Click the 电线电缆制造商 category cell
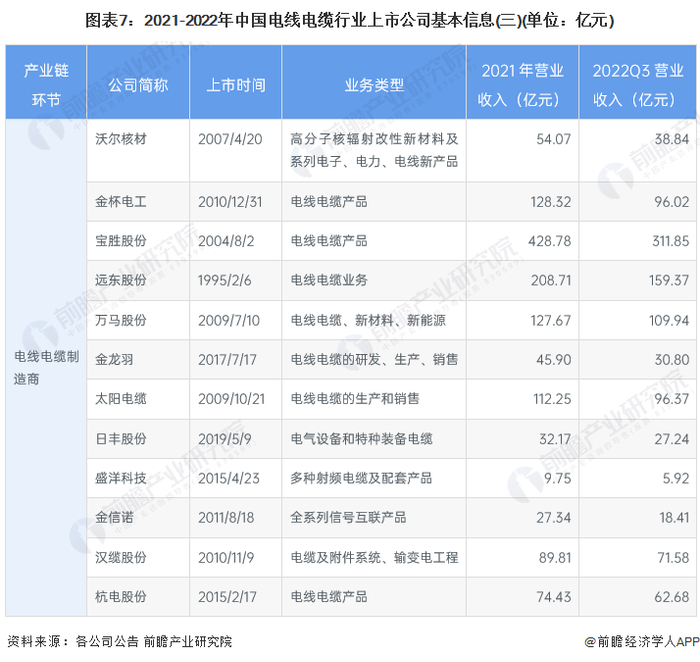700x662 pixels. click(46, 368)
